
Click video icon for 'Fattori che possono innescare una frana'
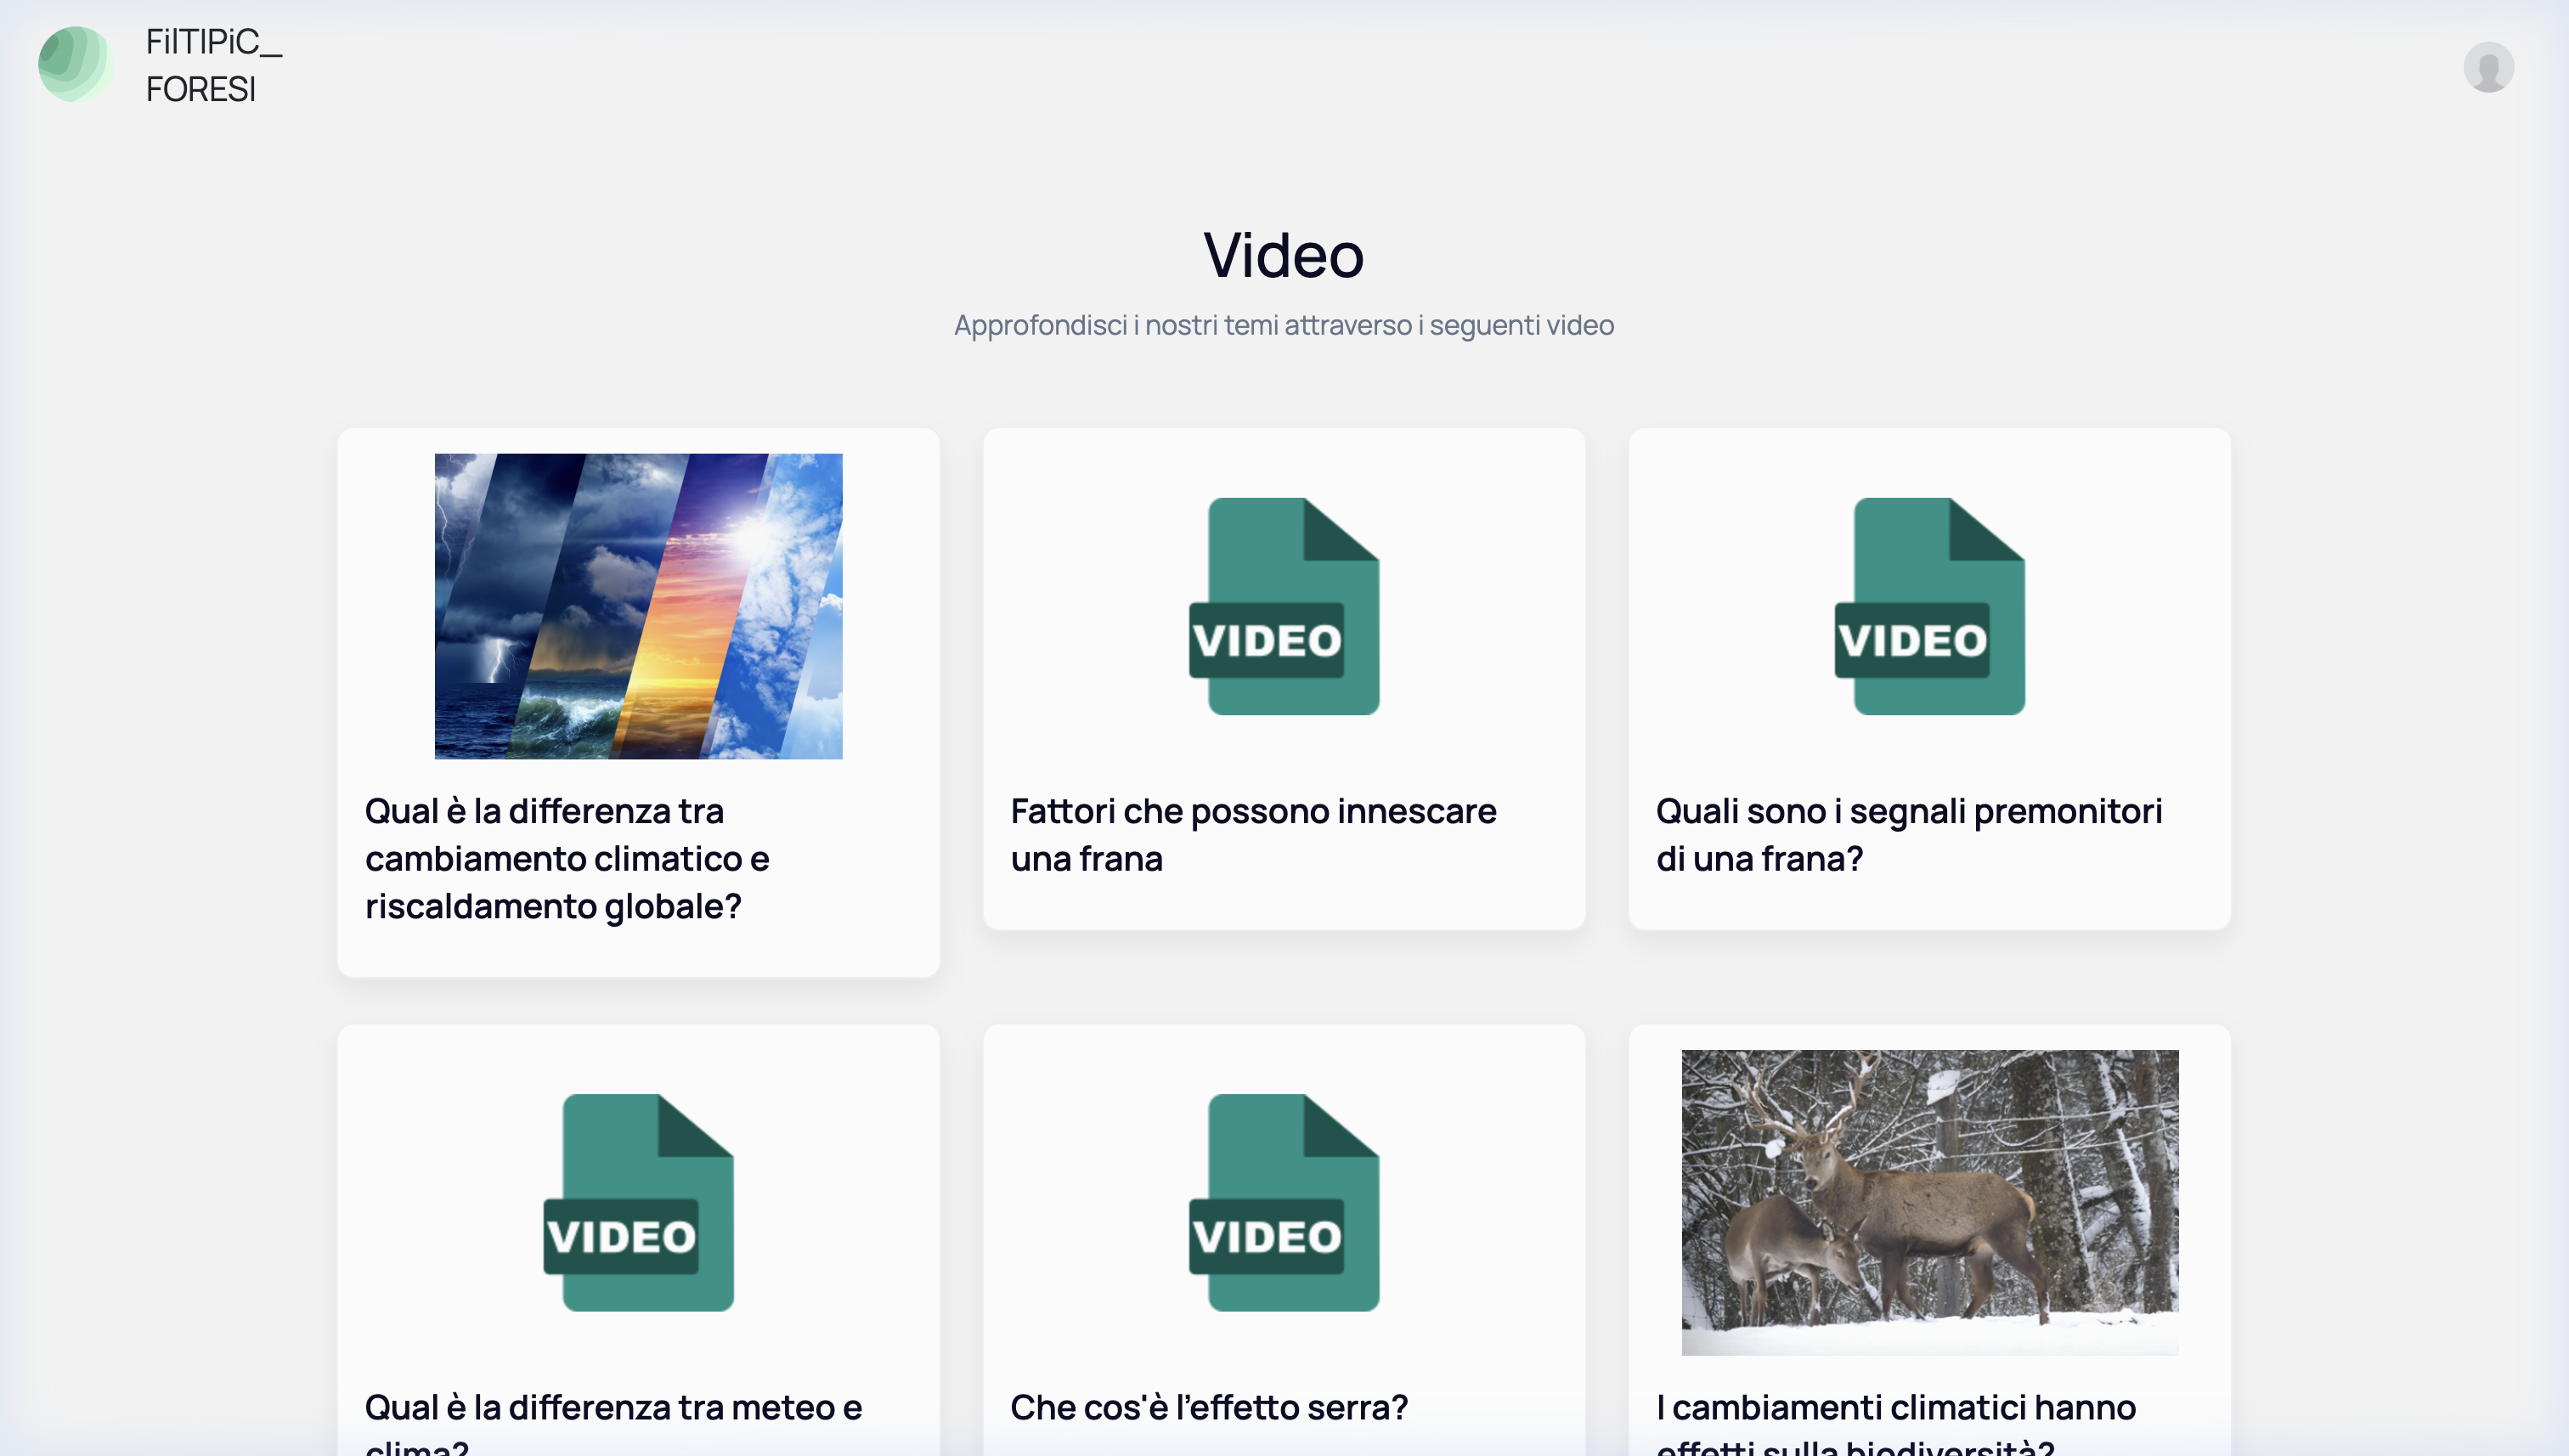pos(1284,606)
